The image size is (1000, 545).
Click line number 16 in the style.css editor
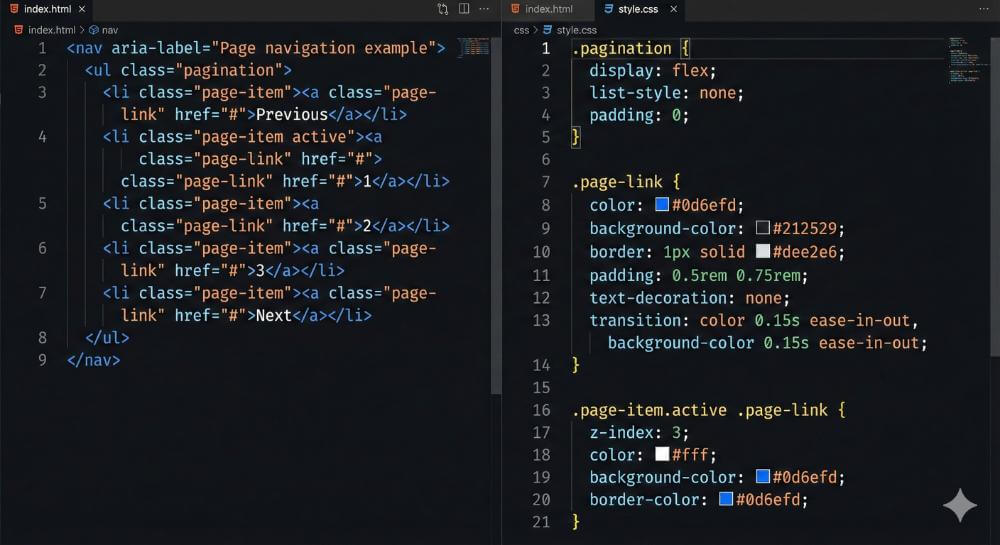click(x=541, y=411)
